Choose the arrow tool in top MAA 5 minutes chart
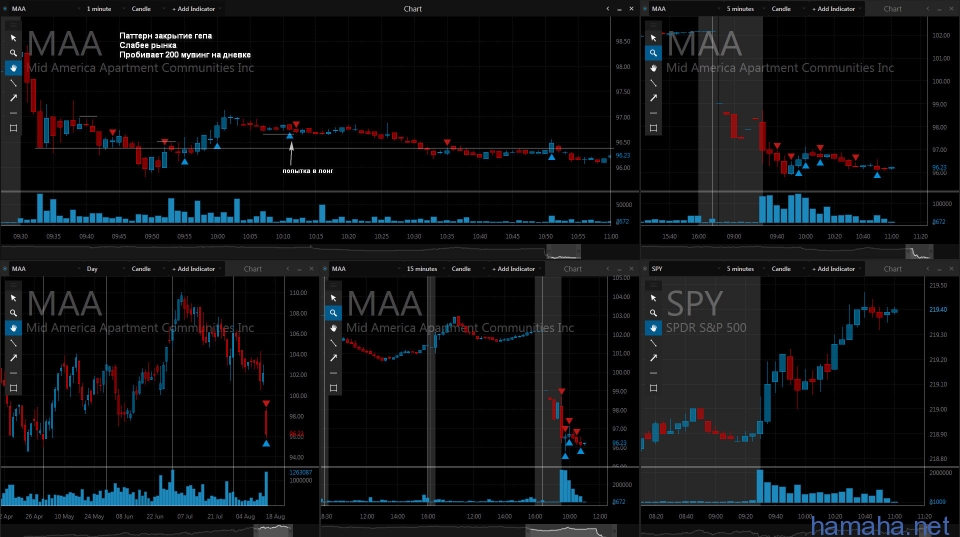This screenshot has width=960, height=537. [x=653, y=98]
